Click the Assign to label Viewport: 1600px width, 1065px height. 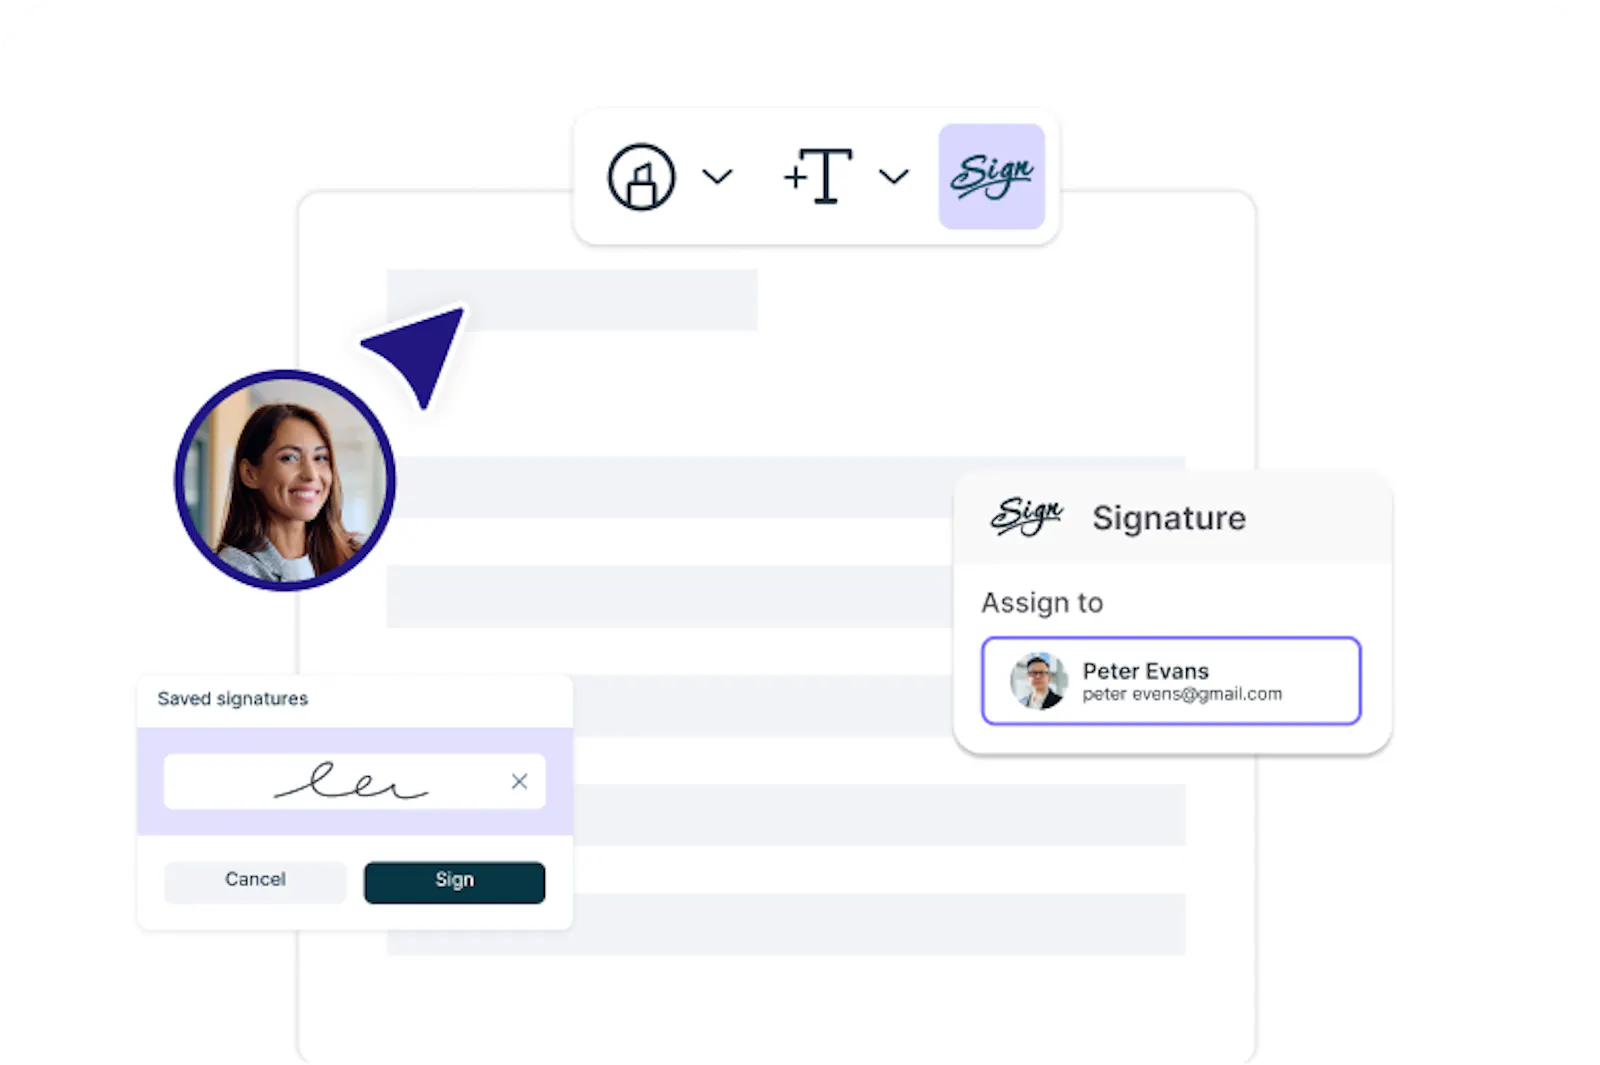1042,603
